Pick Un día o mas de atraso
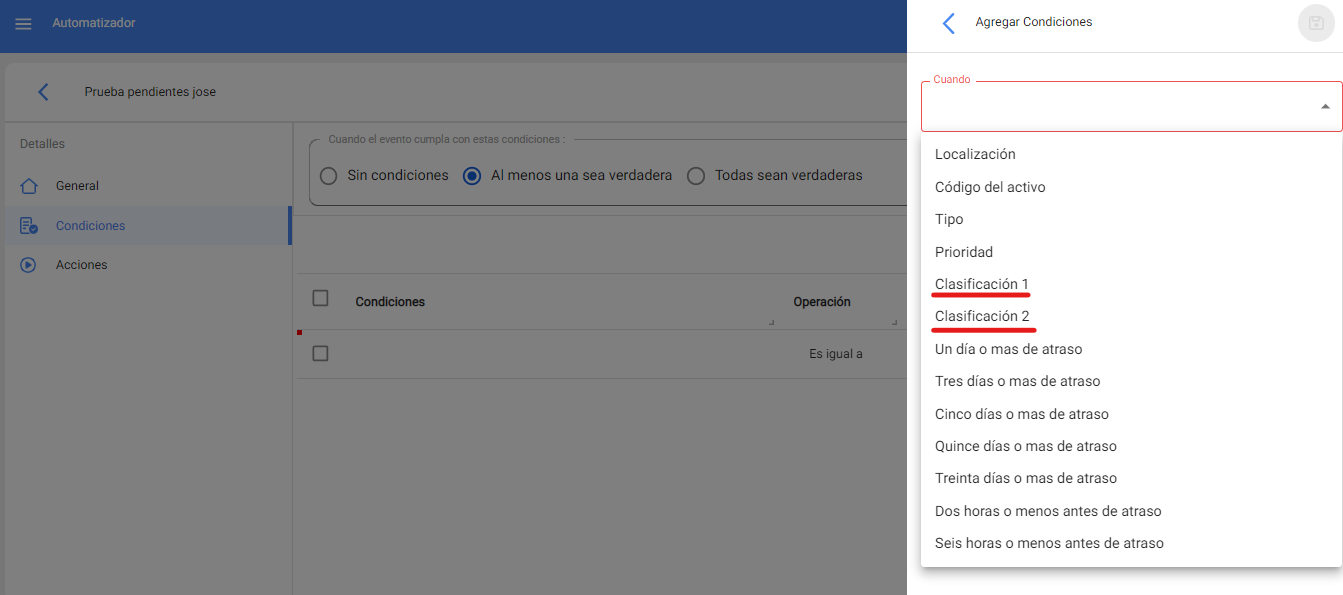 [1008, 350]
